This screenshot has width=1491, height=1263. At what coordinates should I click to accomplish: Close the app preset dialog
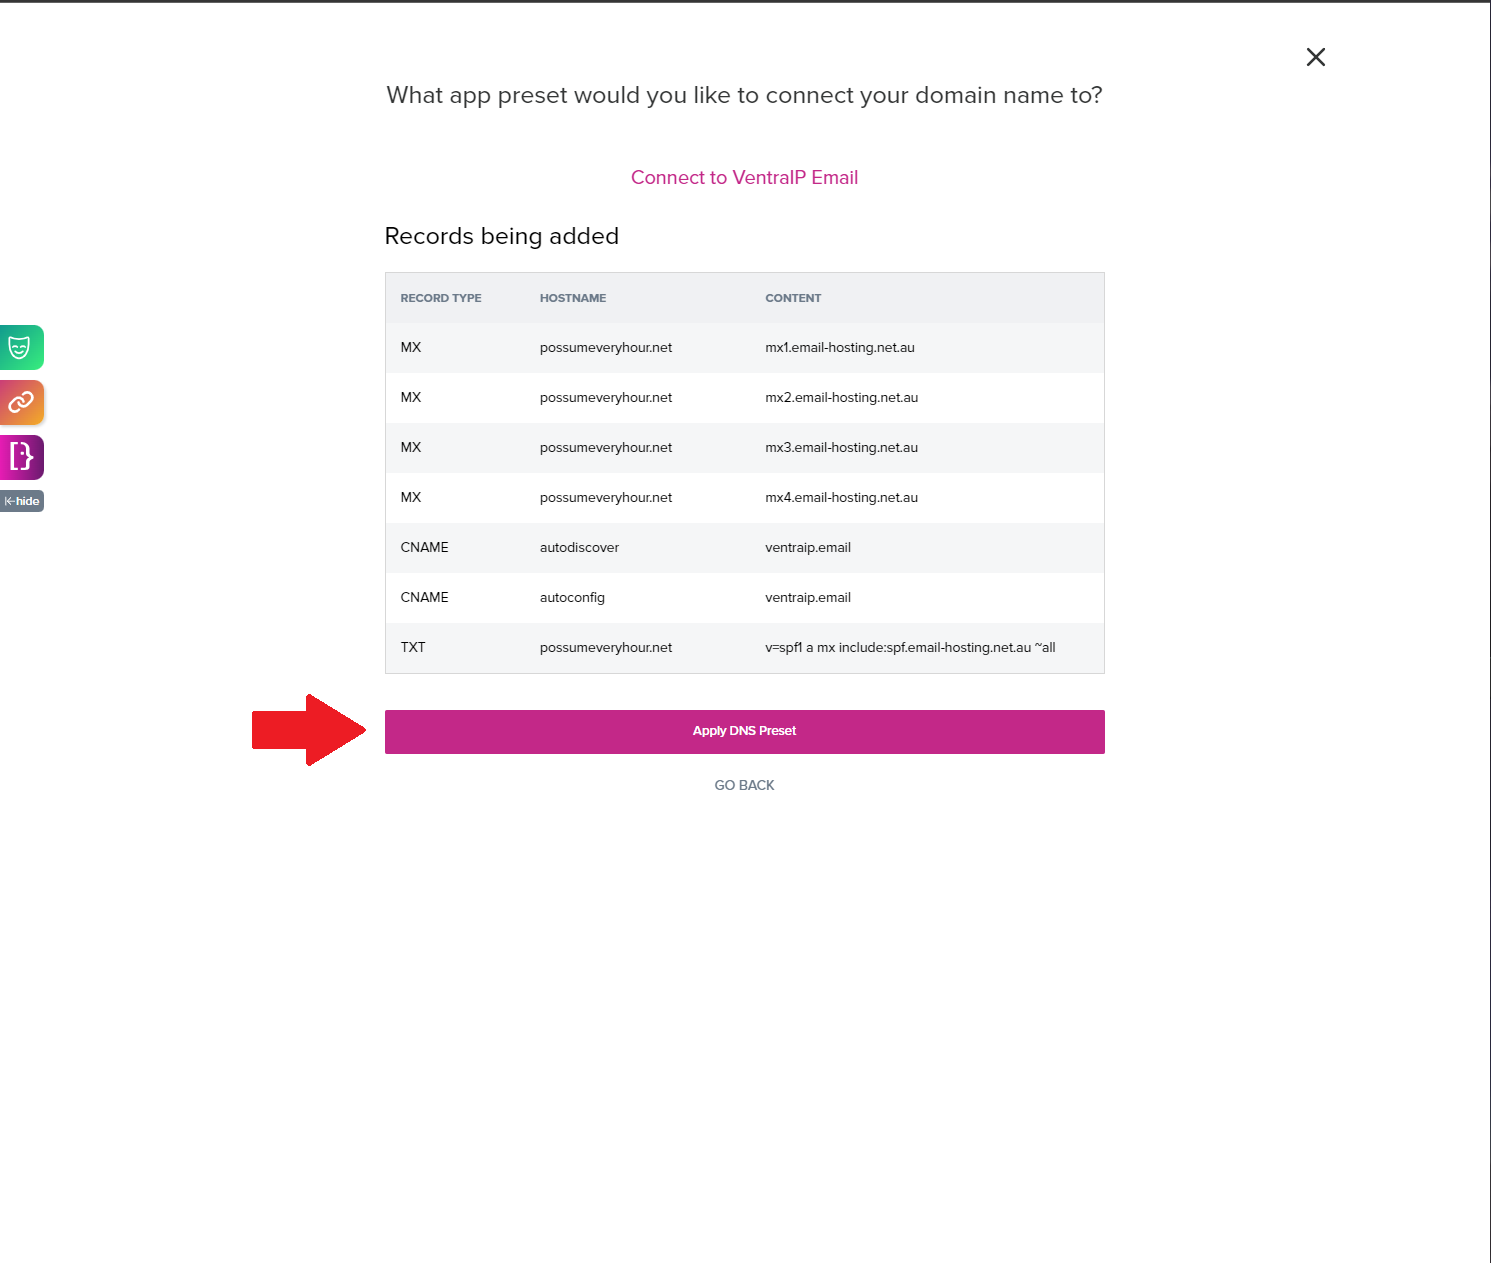point(1315,57)
